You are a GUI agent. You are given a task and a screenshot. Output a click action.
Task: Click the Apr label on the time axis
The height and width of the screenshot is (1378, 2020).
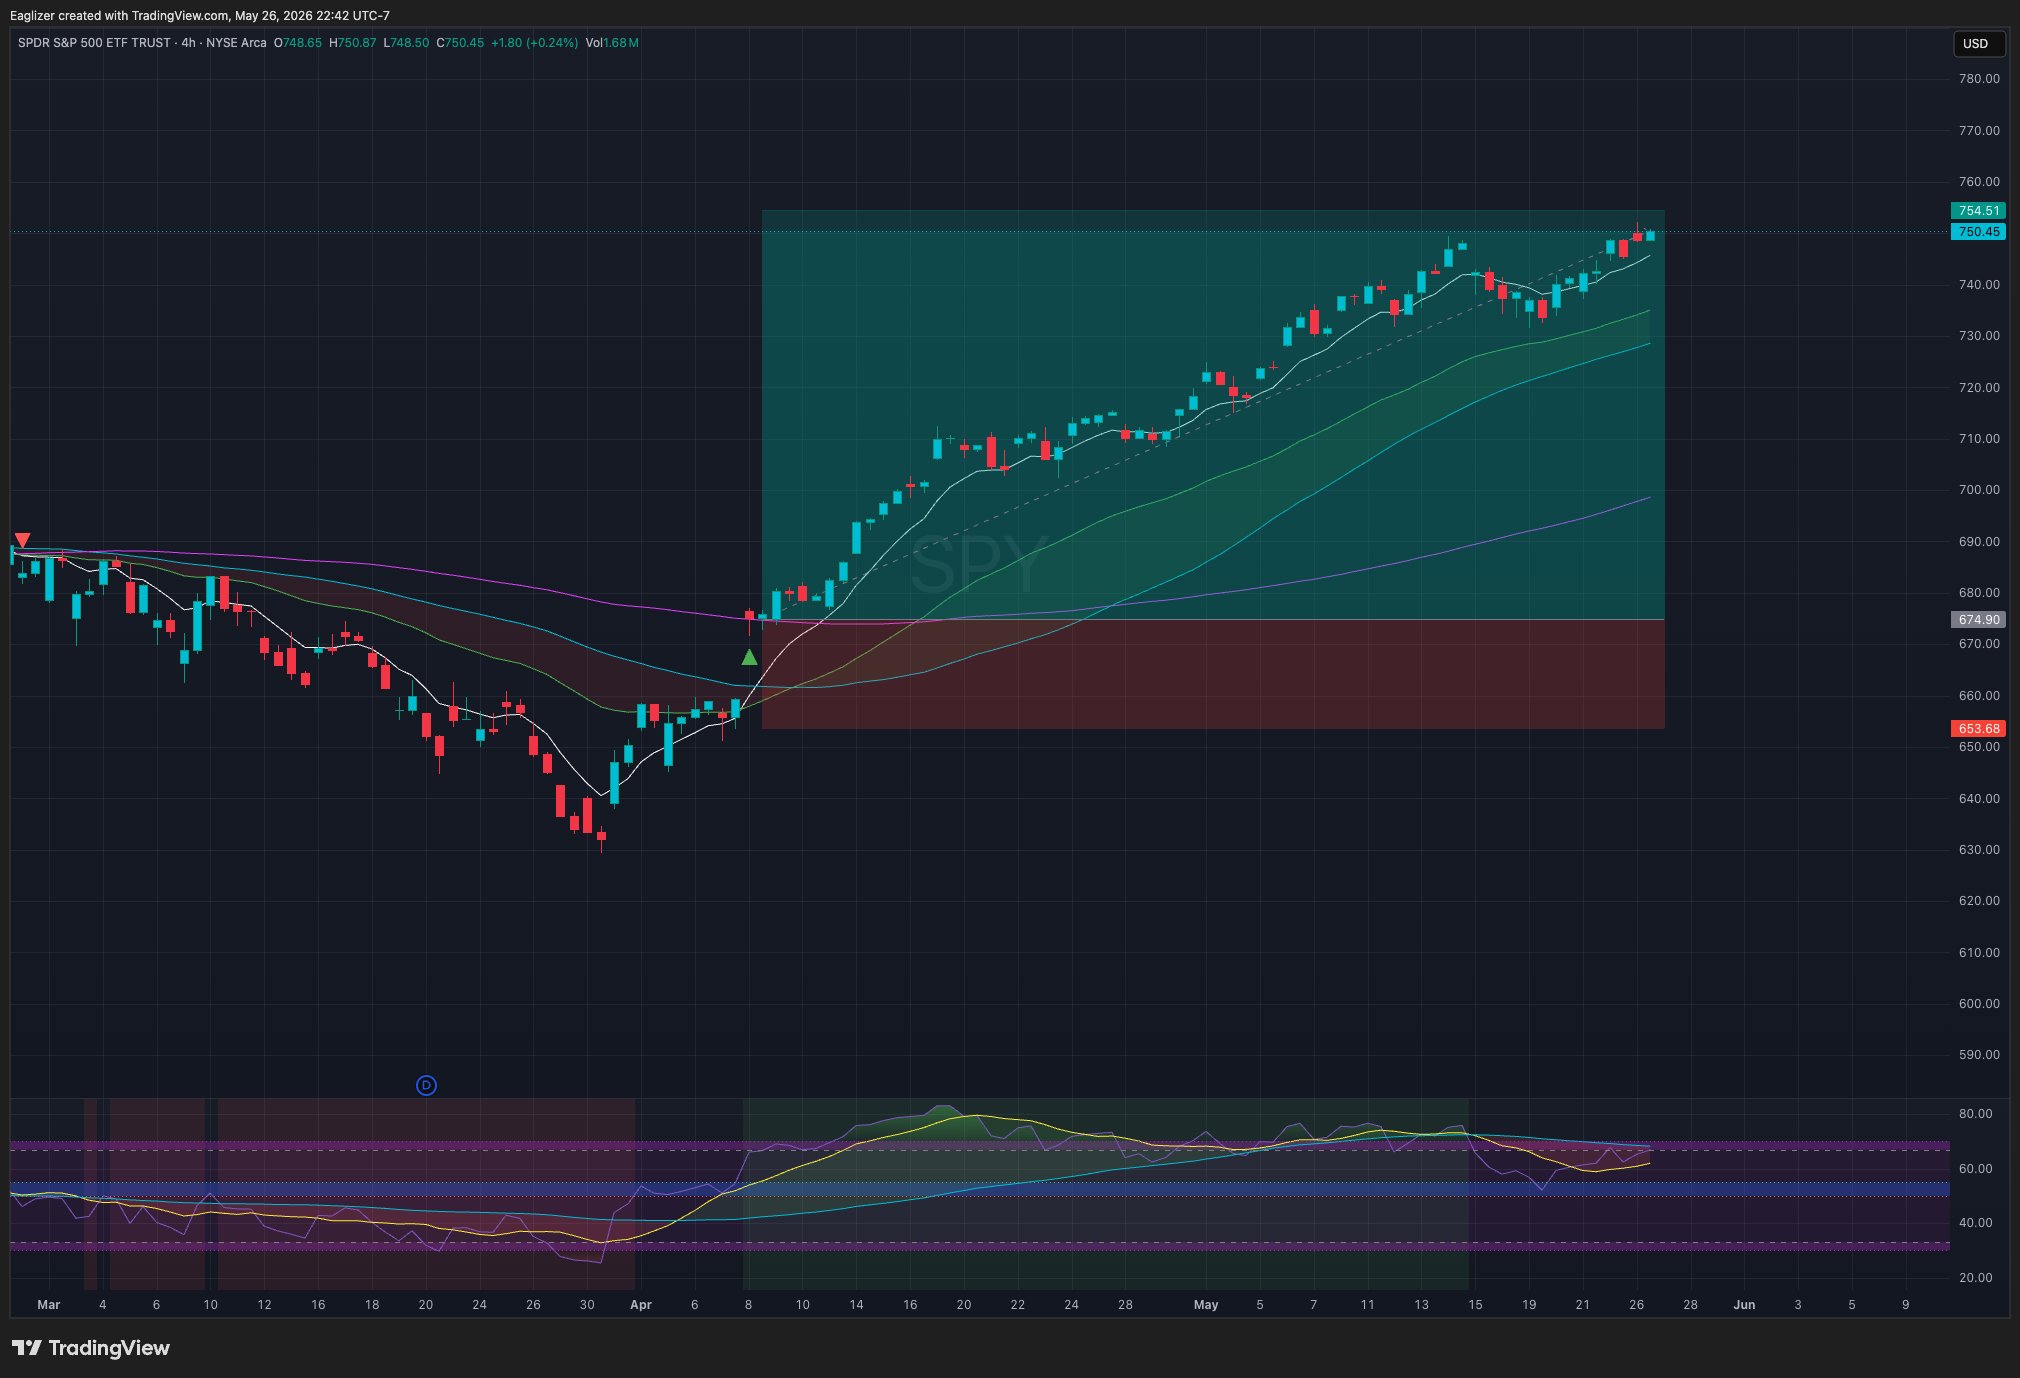click(x=641, y=1305)
